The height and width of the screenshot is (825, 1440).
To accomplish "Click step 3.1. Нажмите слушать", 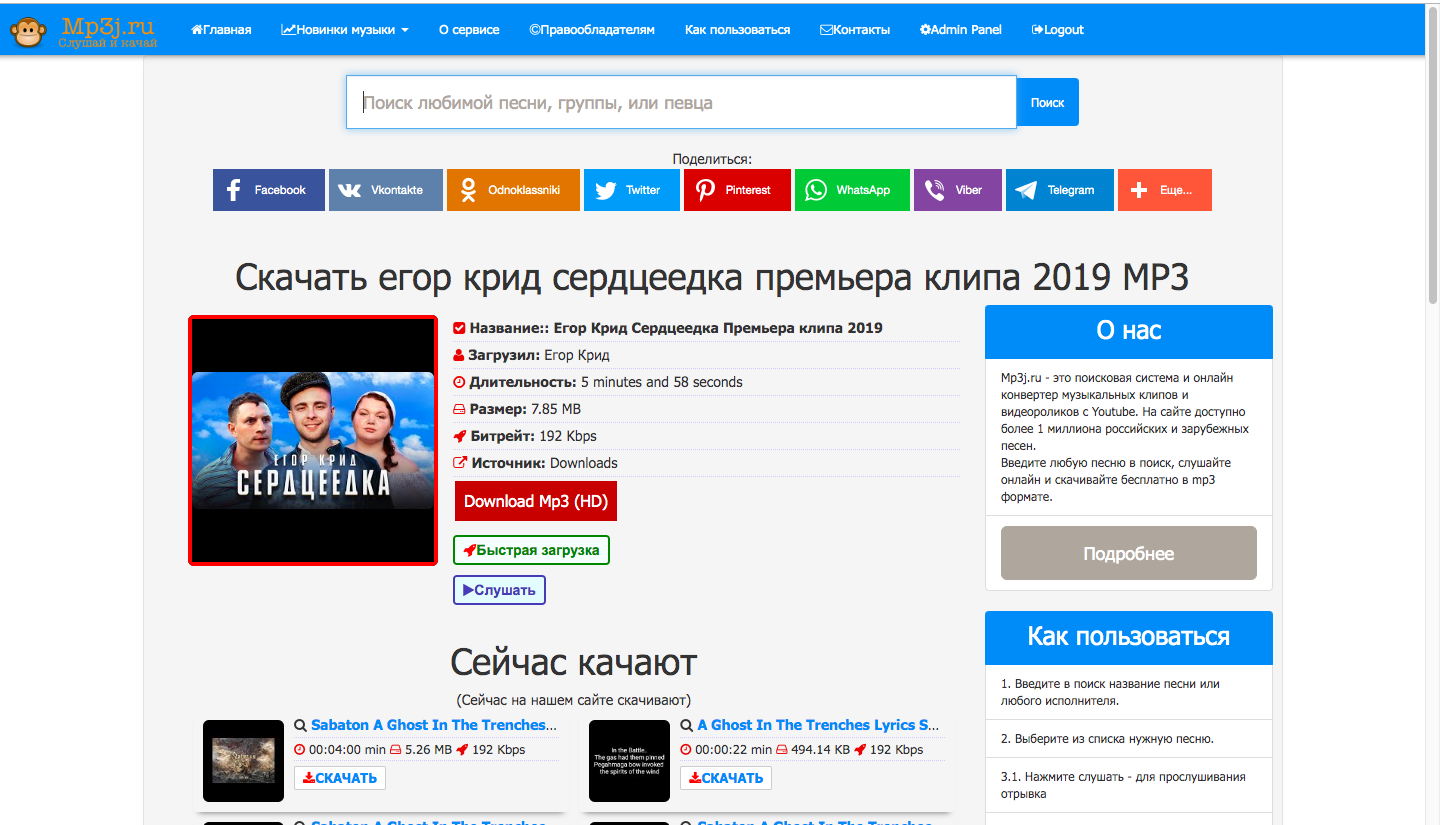I will 1129,785.
